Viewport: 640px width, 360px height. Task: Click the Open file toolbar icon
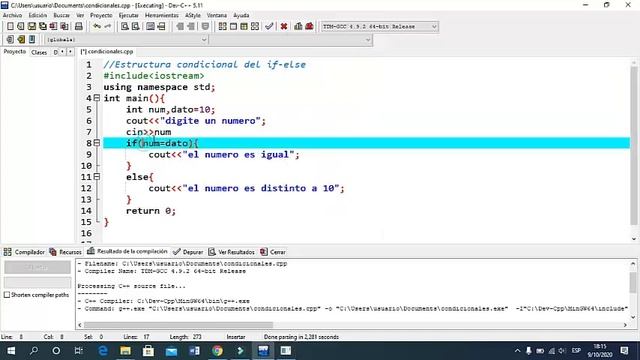coord(21,27)
